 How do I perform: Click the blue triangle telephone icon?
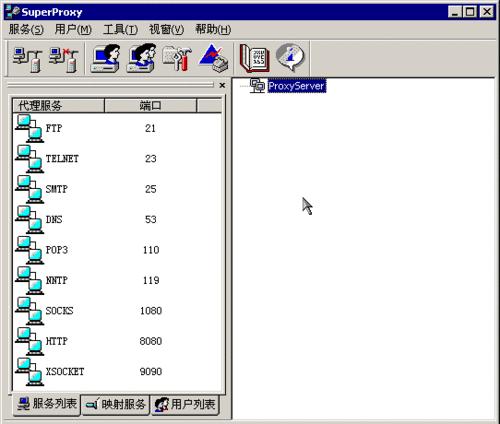point(214,58)
